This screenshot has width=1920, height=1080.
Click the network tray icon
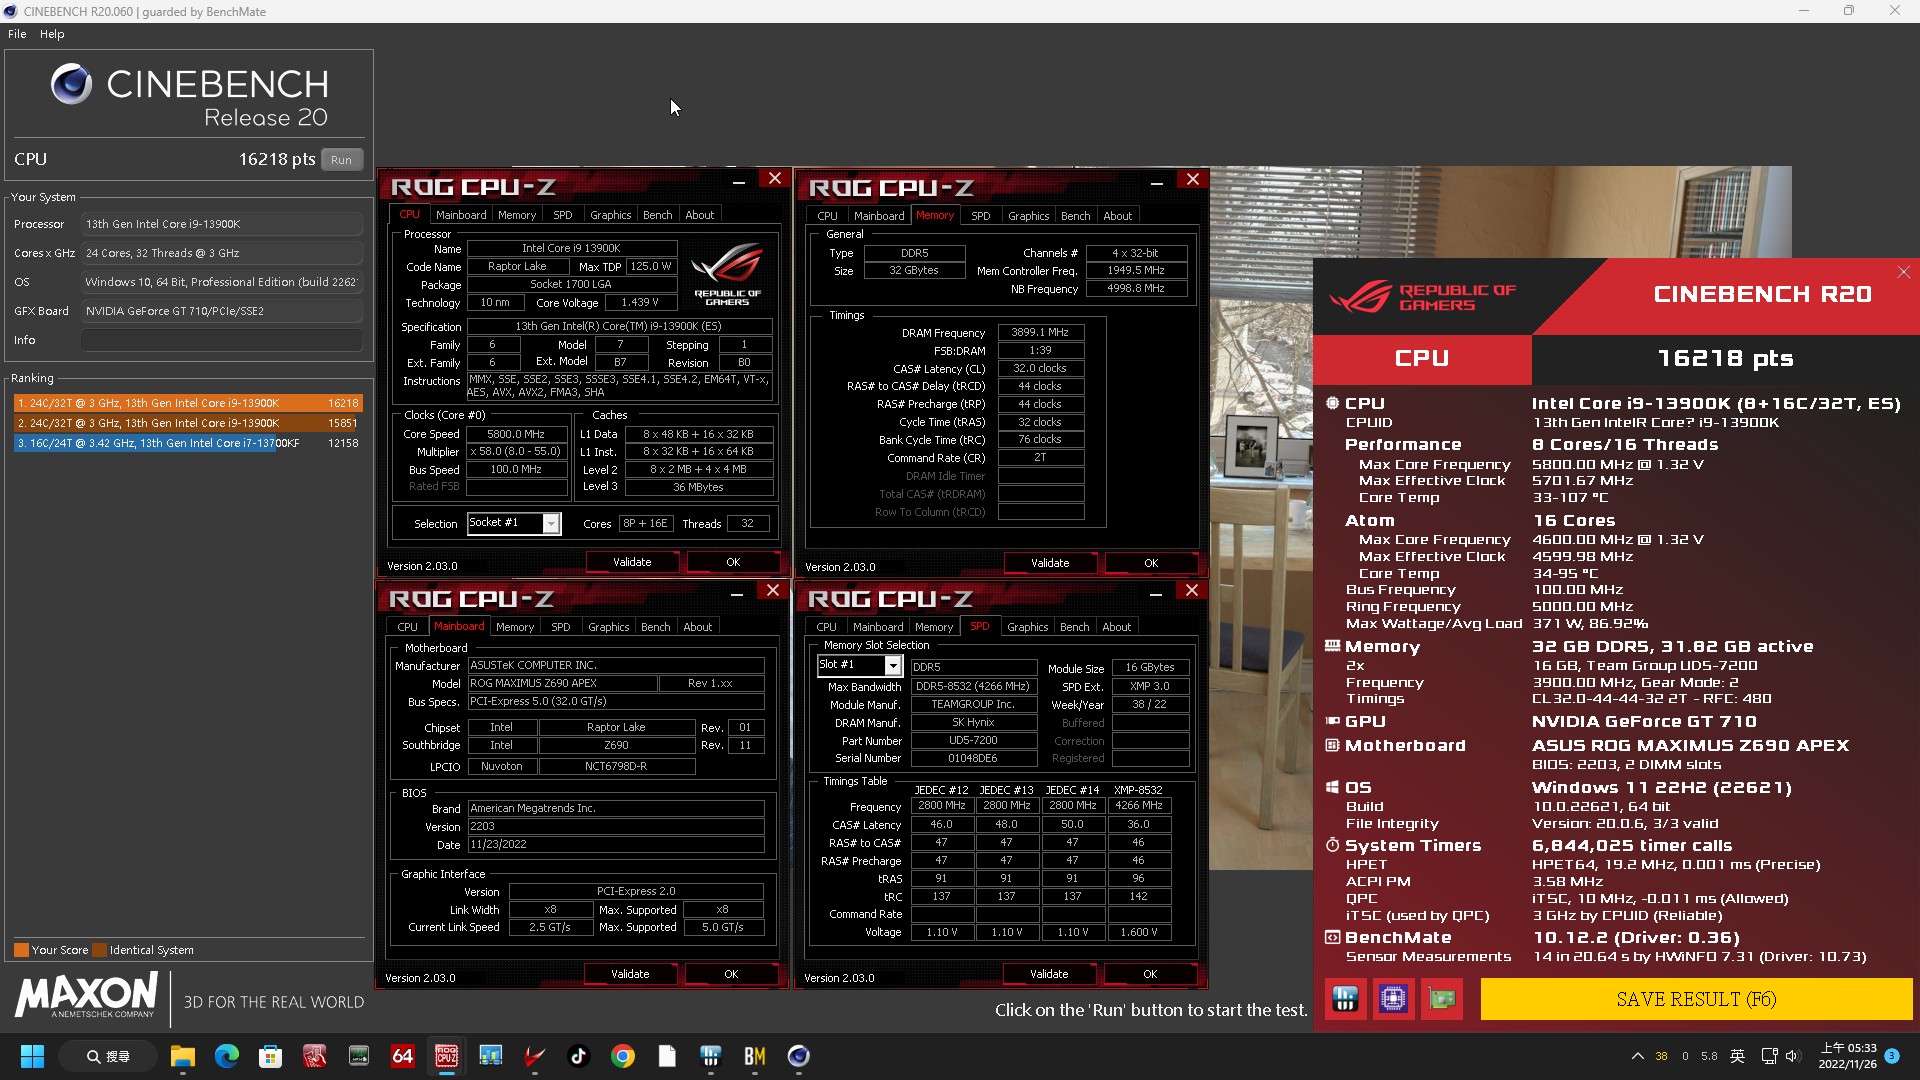click(x=1768, y=1056)
